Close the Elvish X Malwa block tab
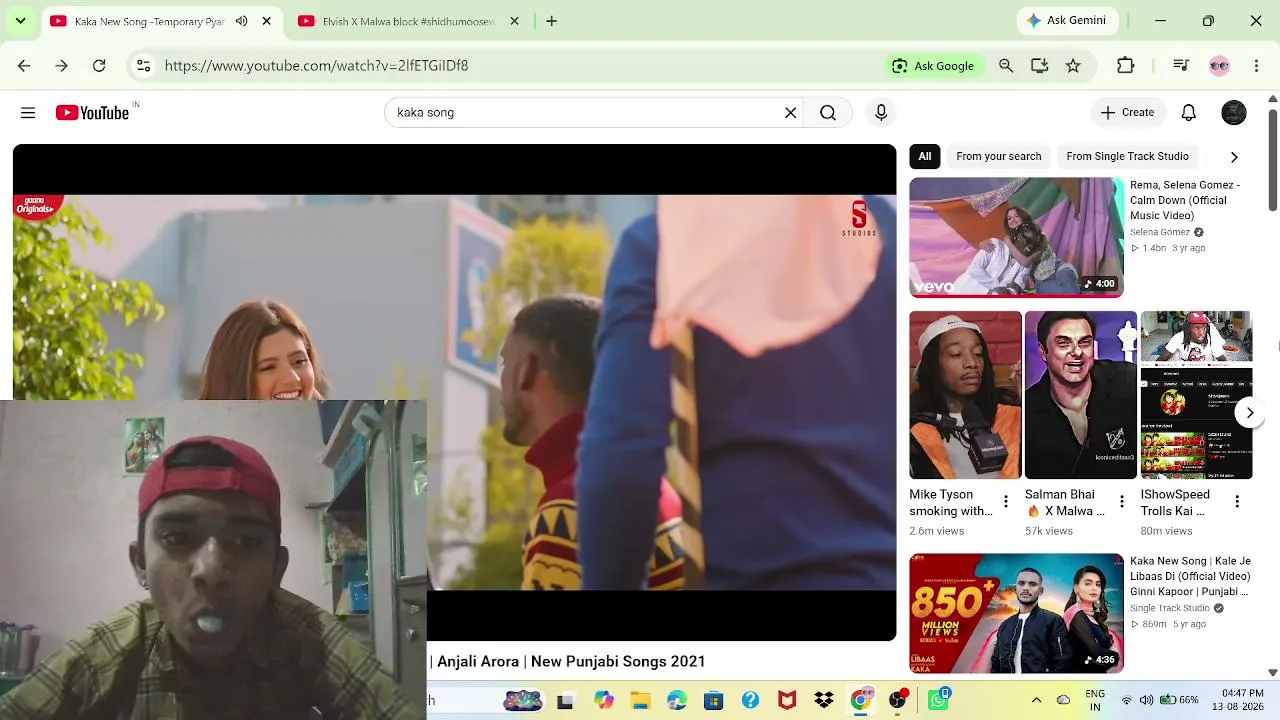Screen dimensions: 1280x720 pyautogui.click(x=515, y=21)
